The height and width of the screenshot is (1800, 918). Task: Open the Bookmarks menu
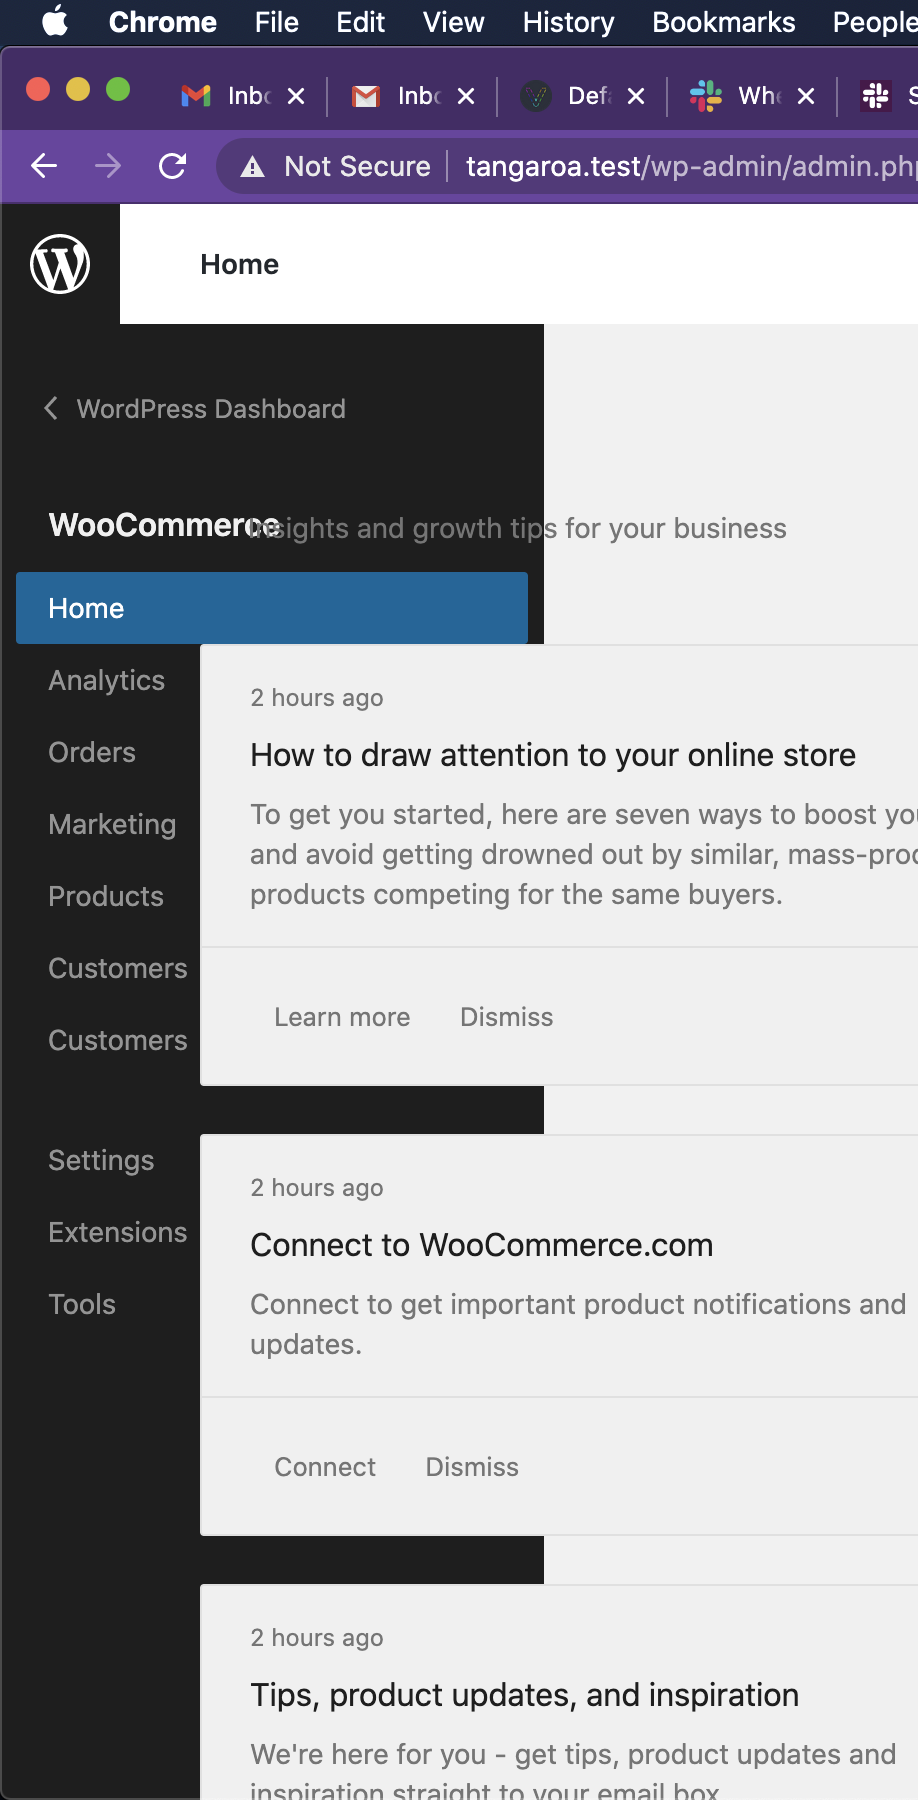[x=722, y=22]
